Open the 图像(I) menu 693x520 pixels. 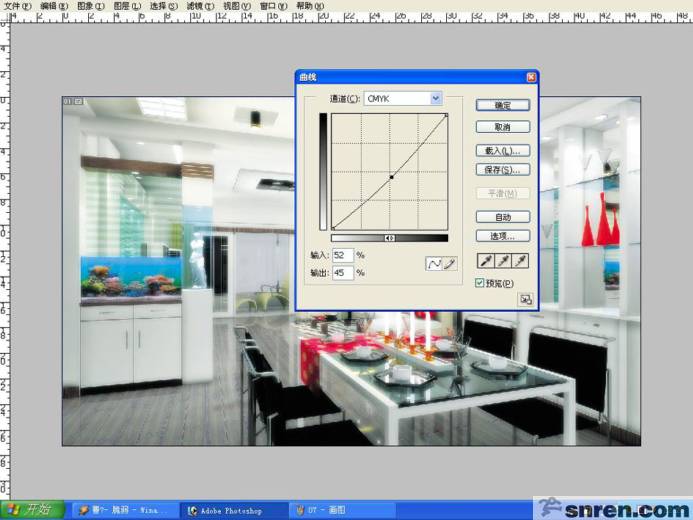pyautogui.click(x=91, y=6)
